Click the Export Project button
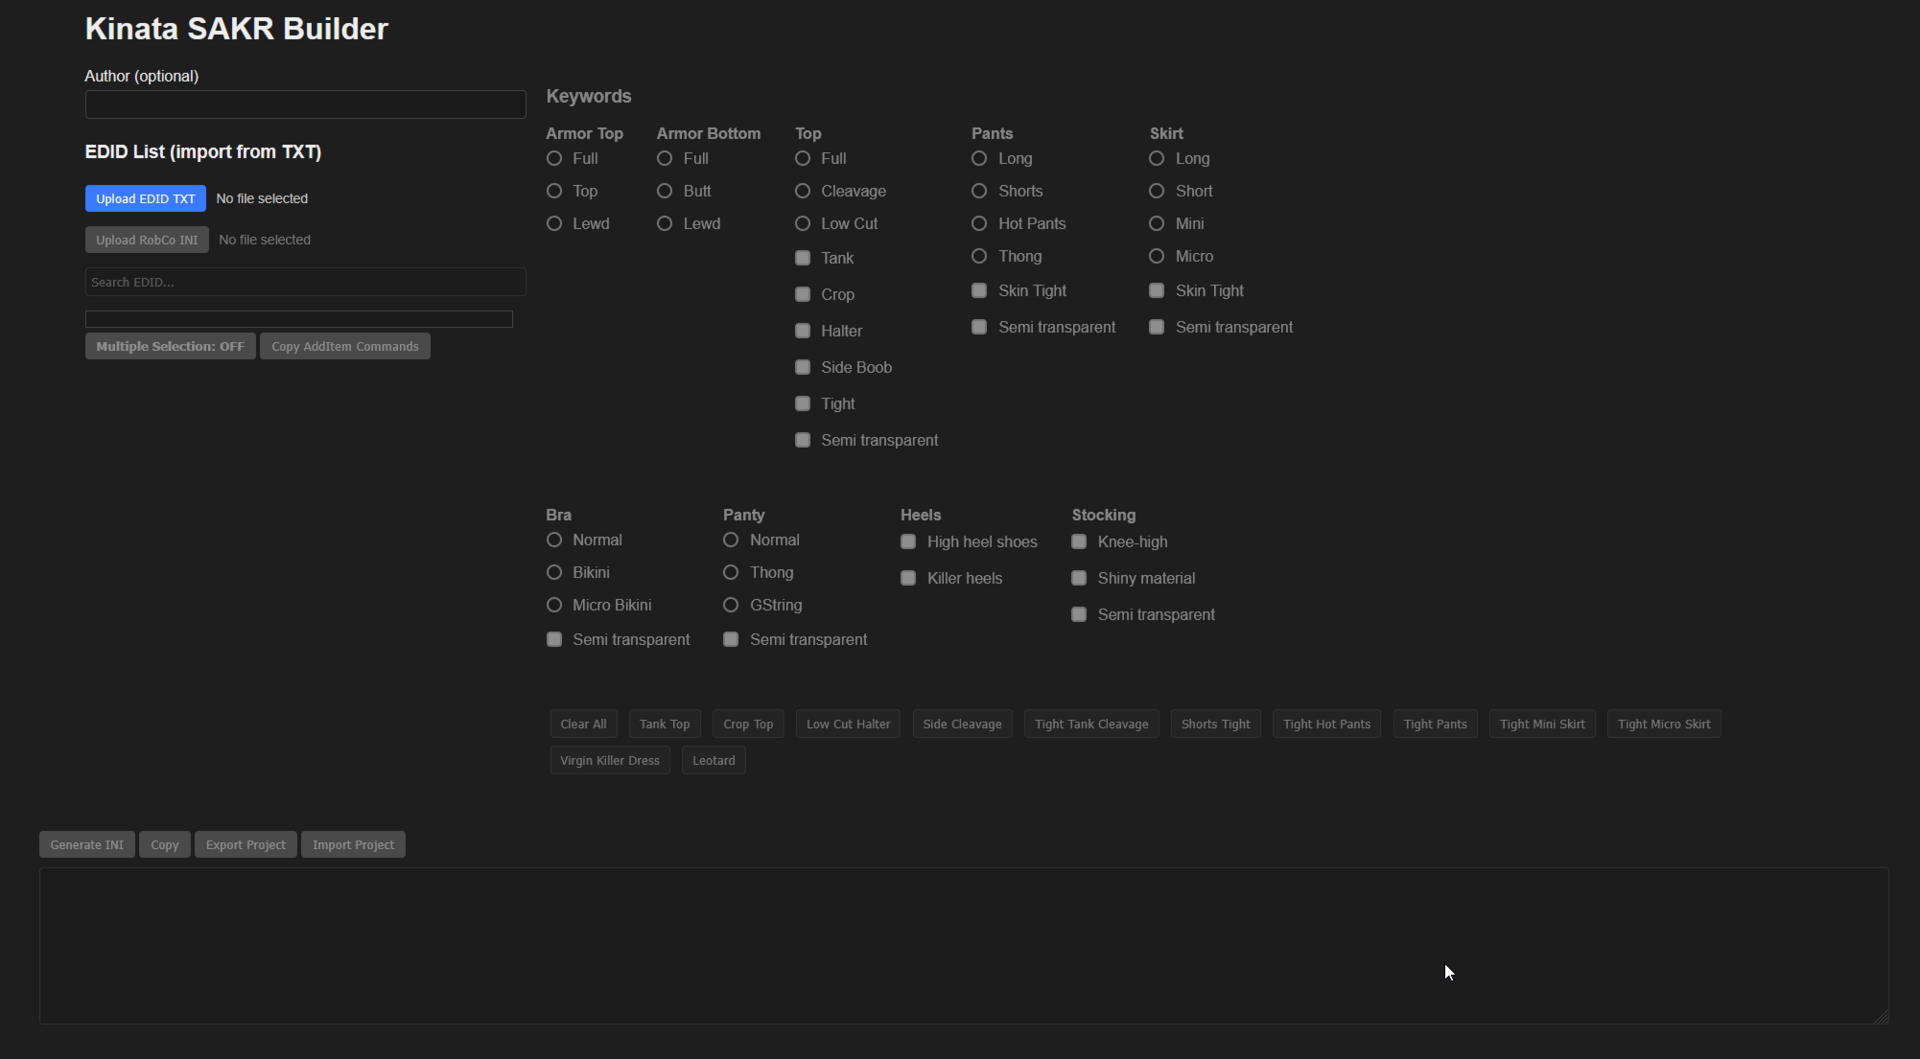The height and width of the screenshot is (1059, 1920). (246, 845)
